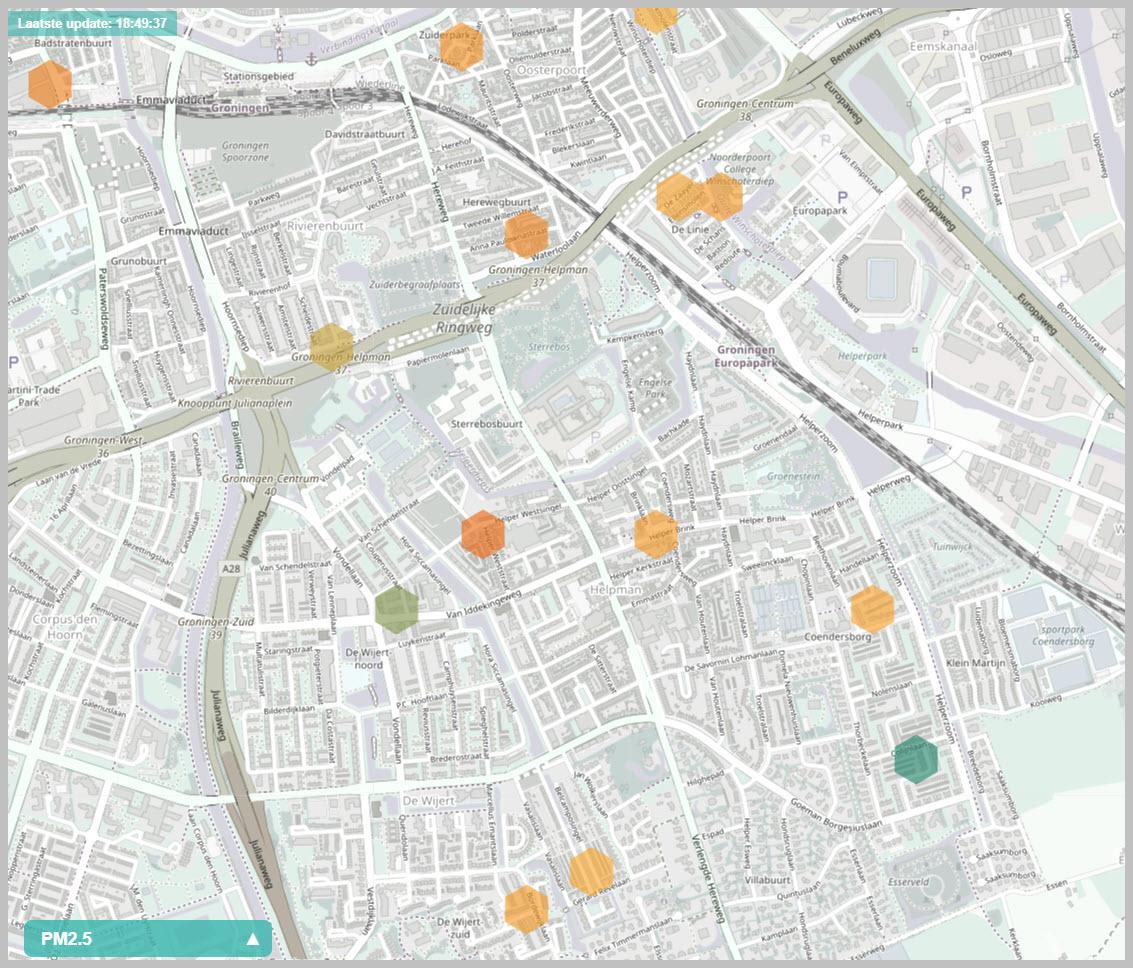Expand the menu with the white triangle arrow
This screenshot has height=968, width=1133.
pyautogui.click(x=253, y=938)
